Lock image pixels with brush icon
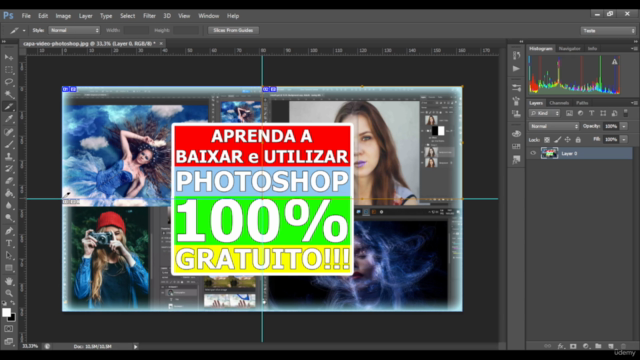The image size is (640, 360). pyautogui.click(x=557, y=140)
